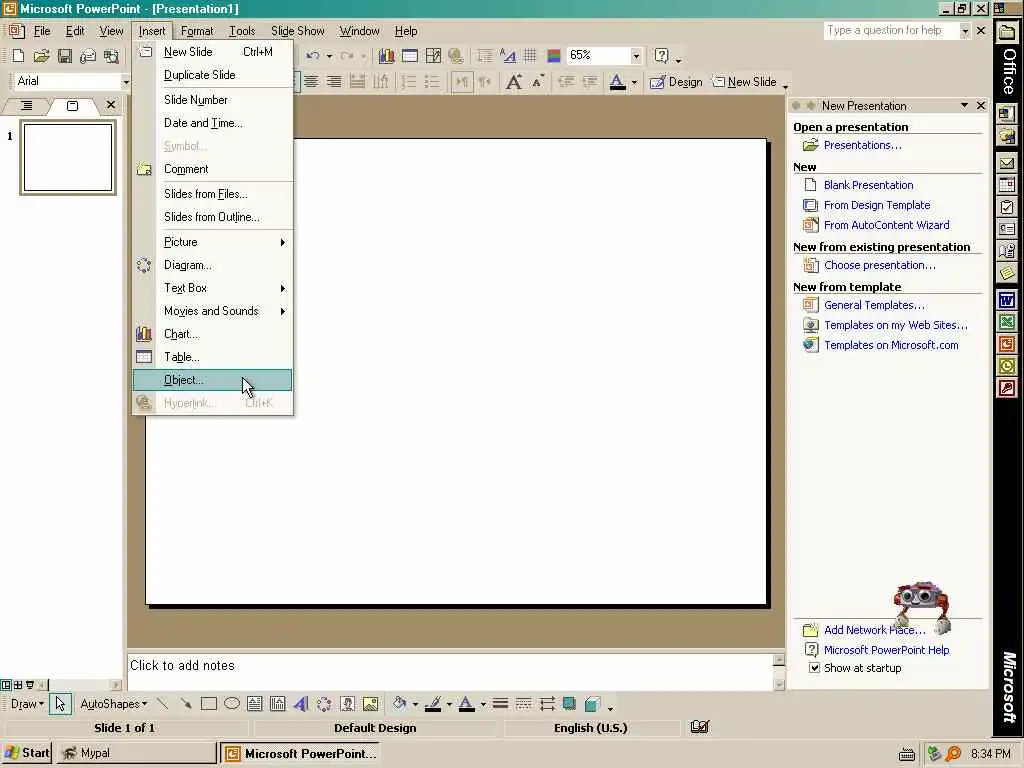The width and height of the screenshot is (1024, 768).
Task: Click the Numbered list icon
Action: tap(409, 82)
